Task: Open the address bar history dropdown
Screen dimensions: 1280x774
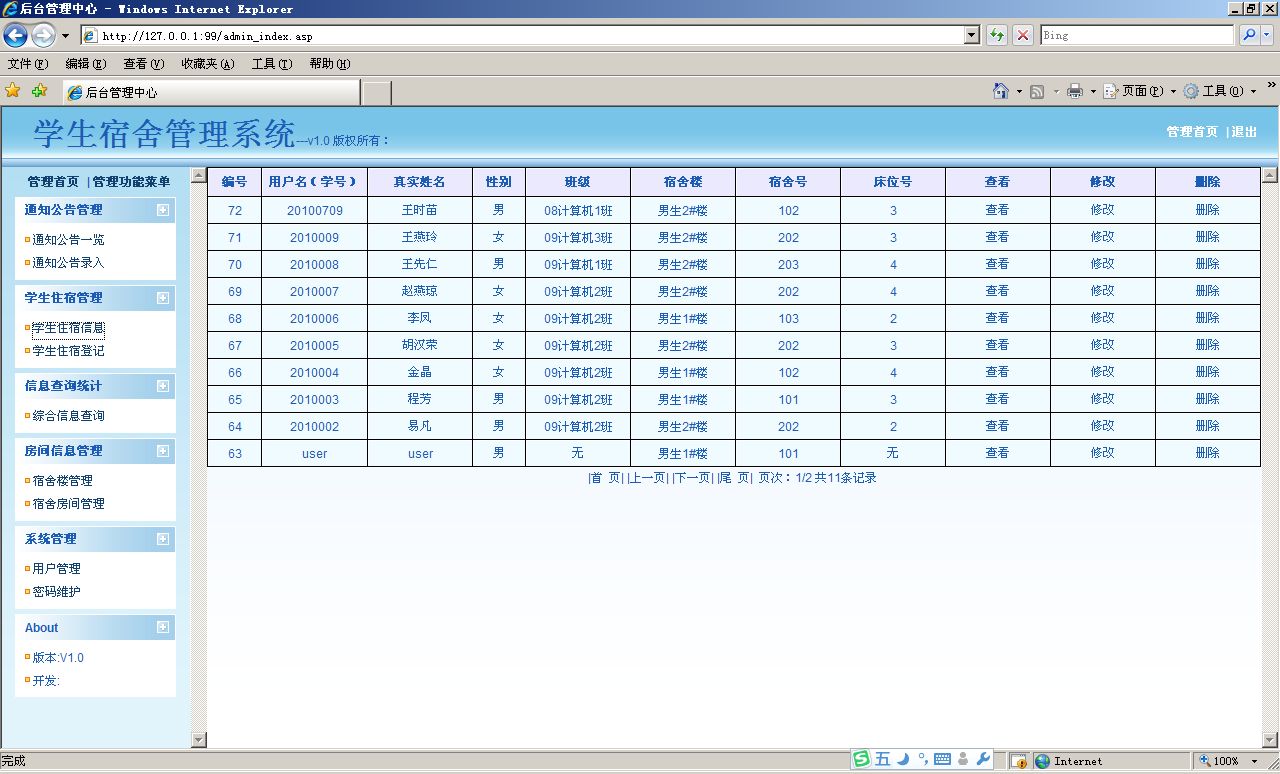Action: (971, 35)
